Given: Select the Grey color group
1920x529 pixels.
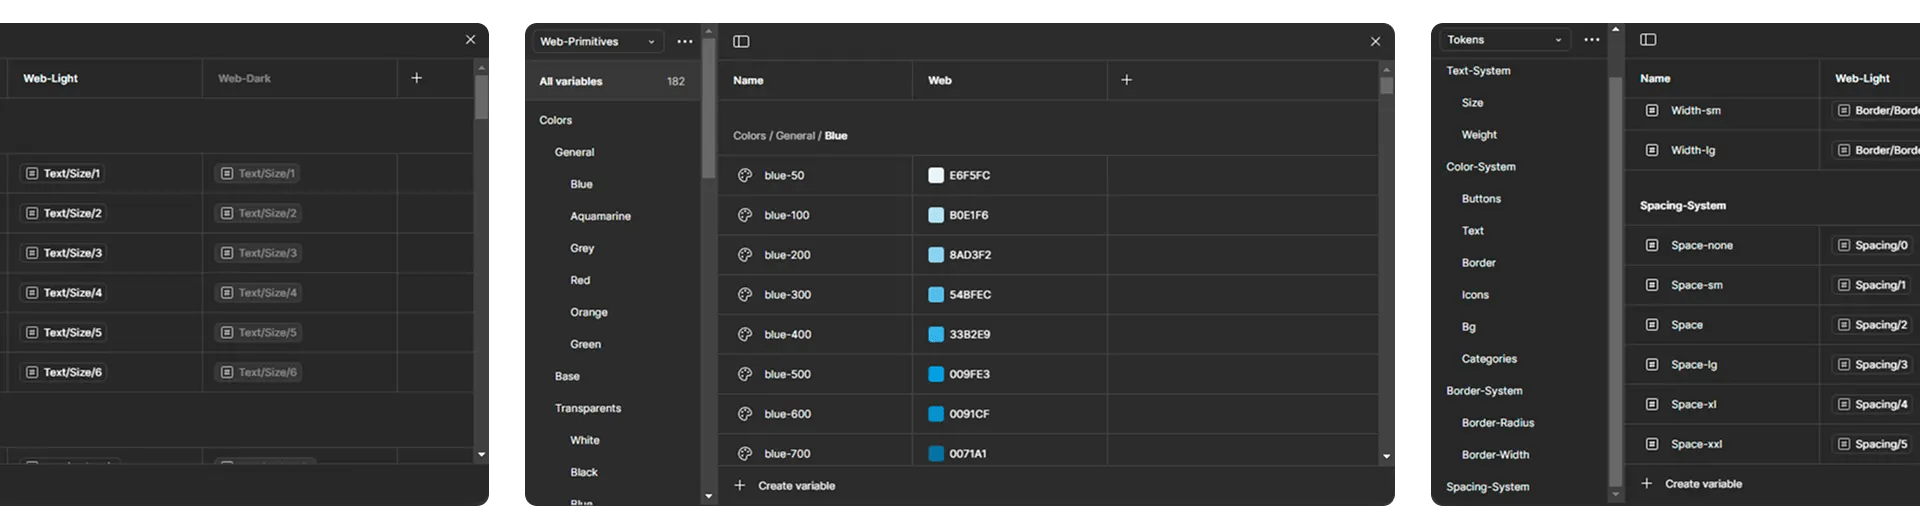Looking at the screenshot, I should [x=582, y=248].
